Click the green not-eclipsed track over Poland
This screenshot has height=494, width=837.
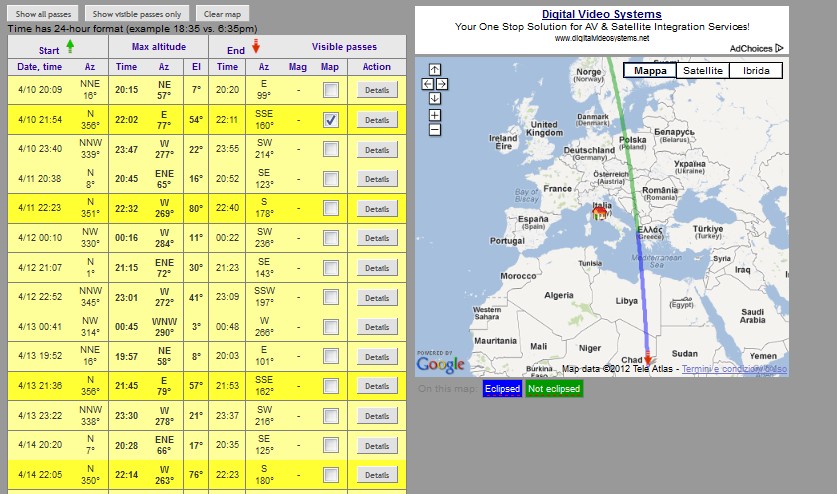pyautogui.click(x=626, y=140)
